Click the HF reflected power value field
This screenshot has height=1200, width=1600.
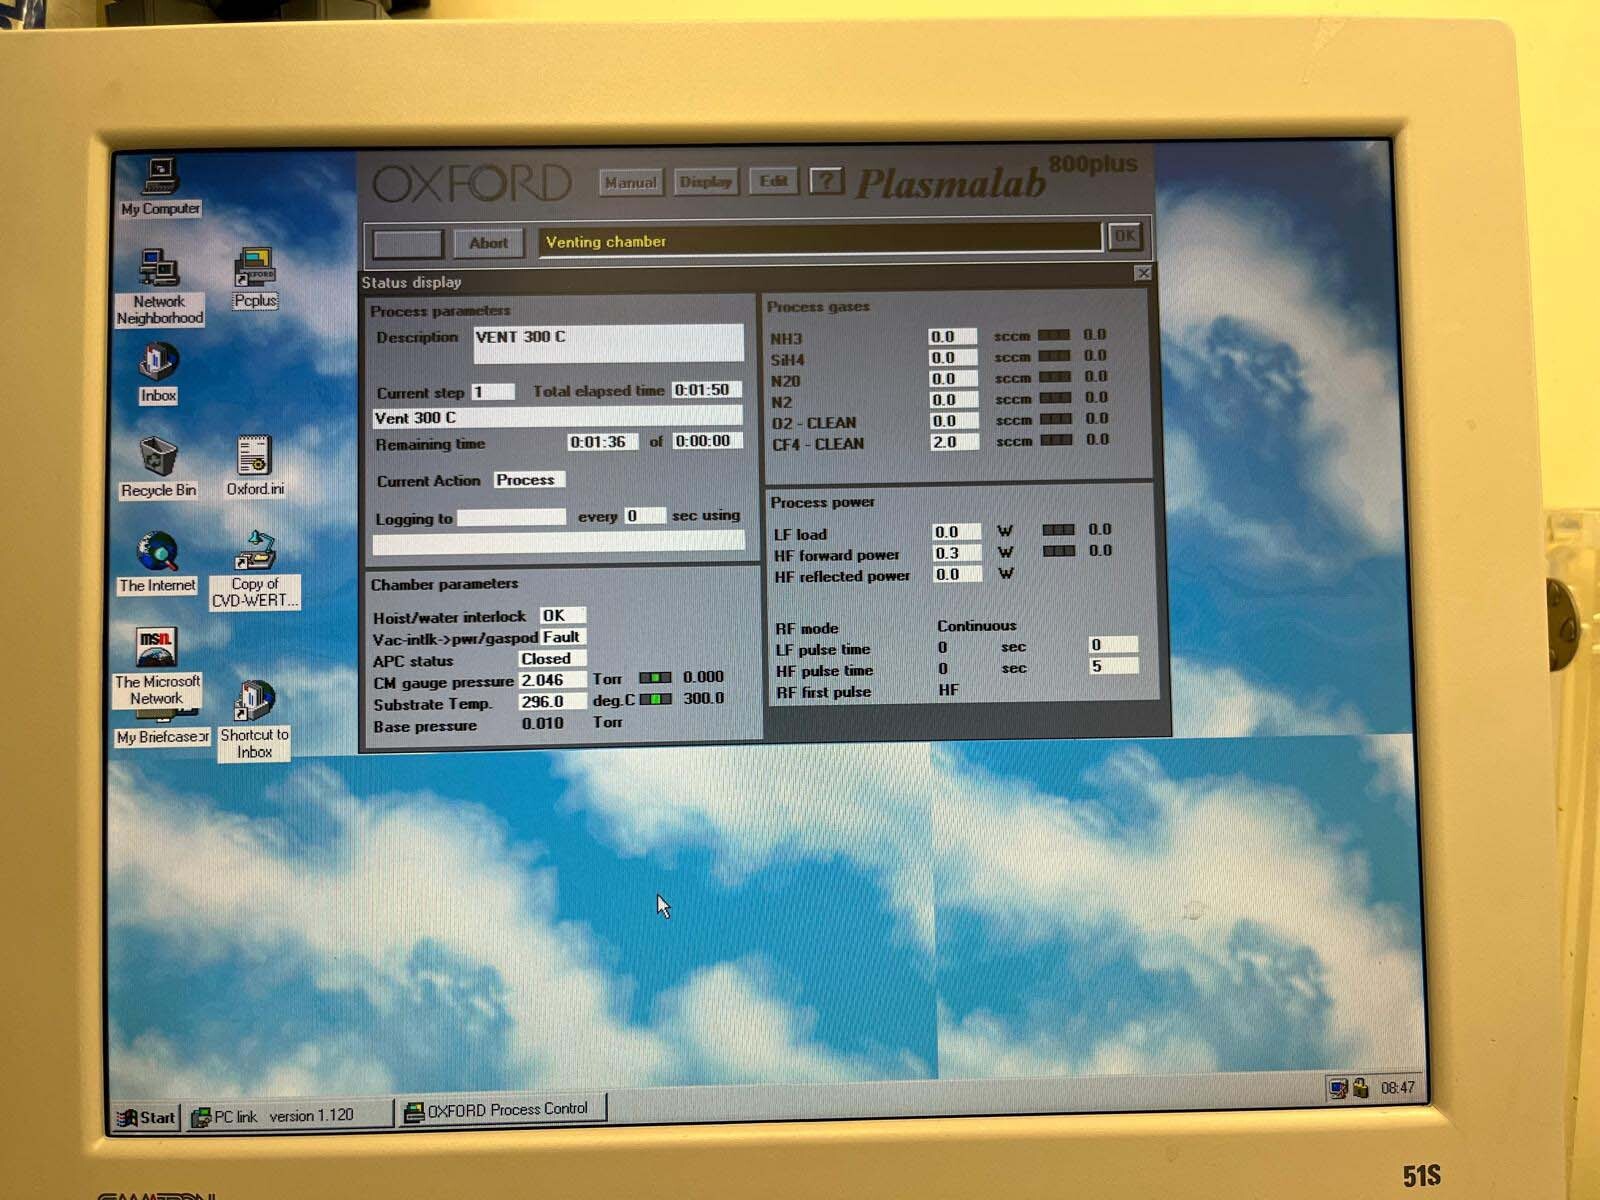(957, 574)
